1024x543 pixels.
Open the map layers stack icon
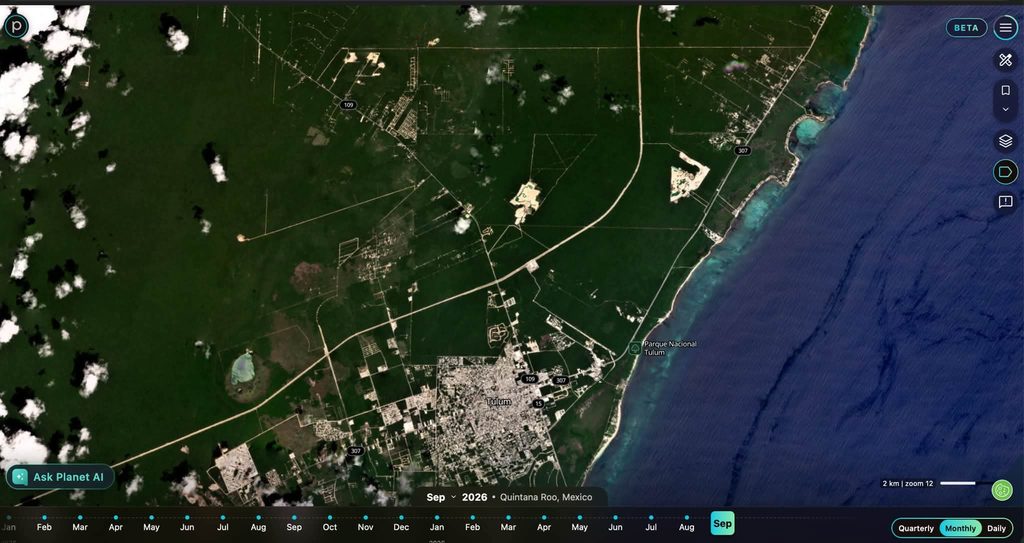coord(1005,140)
